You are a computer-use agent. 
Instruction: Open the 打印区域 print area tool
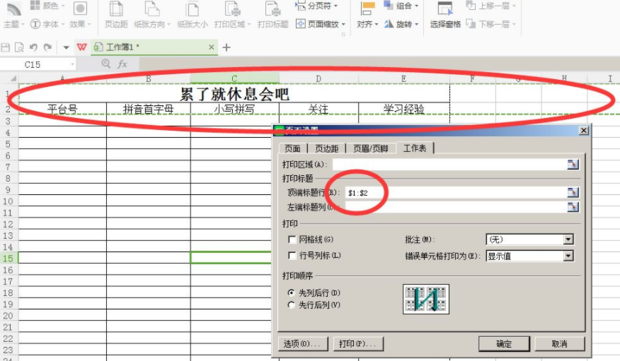[x=232, y=16]
